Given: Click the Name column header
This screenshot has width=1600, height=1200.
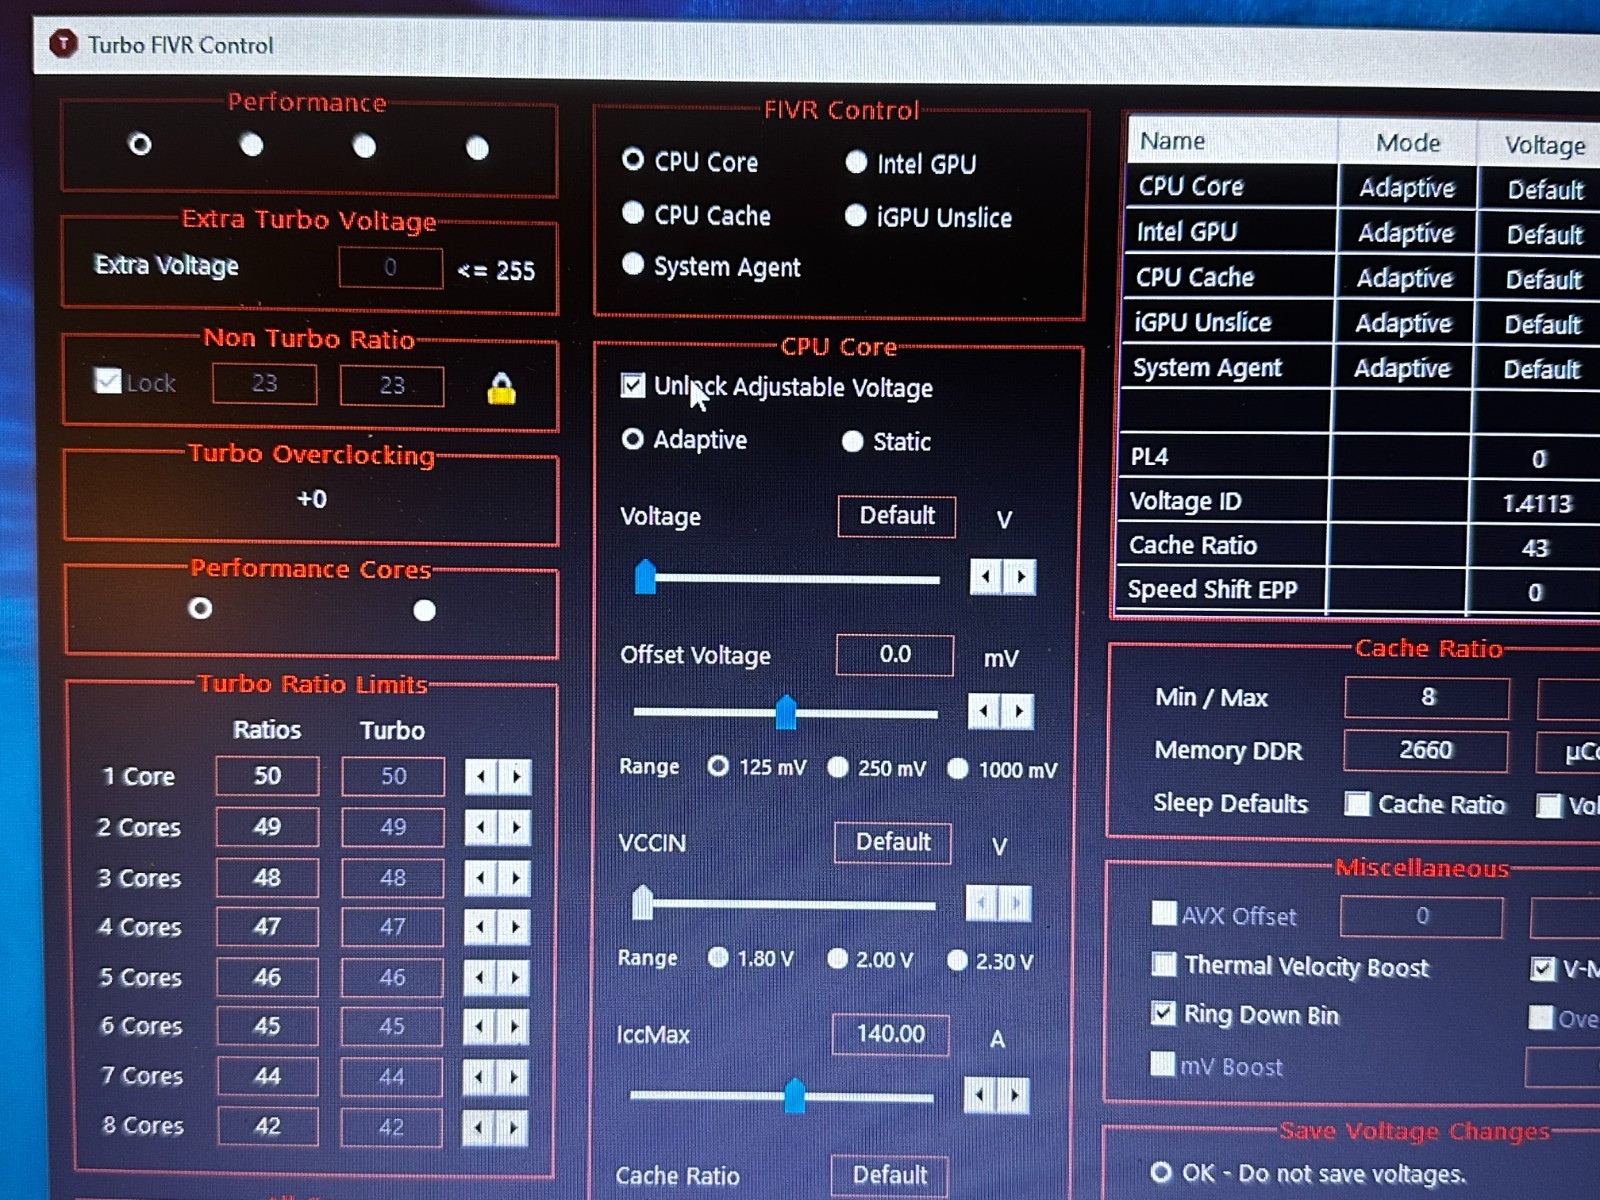Looking at the screenshot, I should (x=1233, y=141).
